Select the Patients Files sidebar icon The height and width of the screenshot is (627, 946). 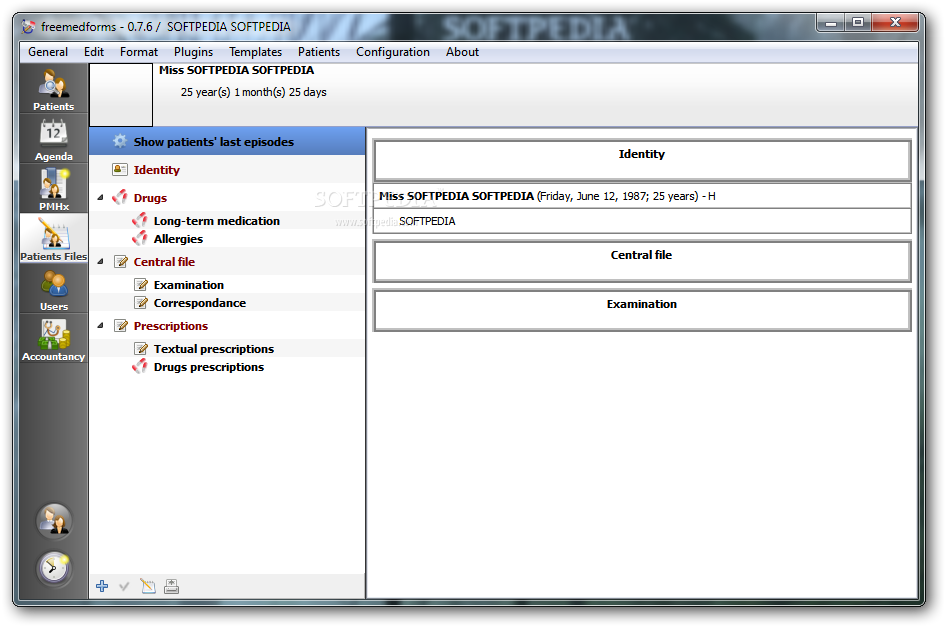tap(54, 240)
